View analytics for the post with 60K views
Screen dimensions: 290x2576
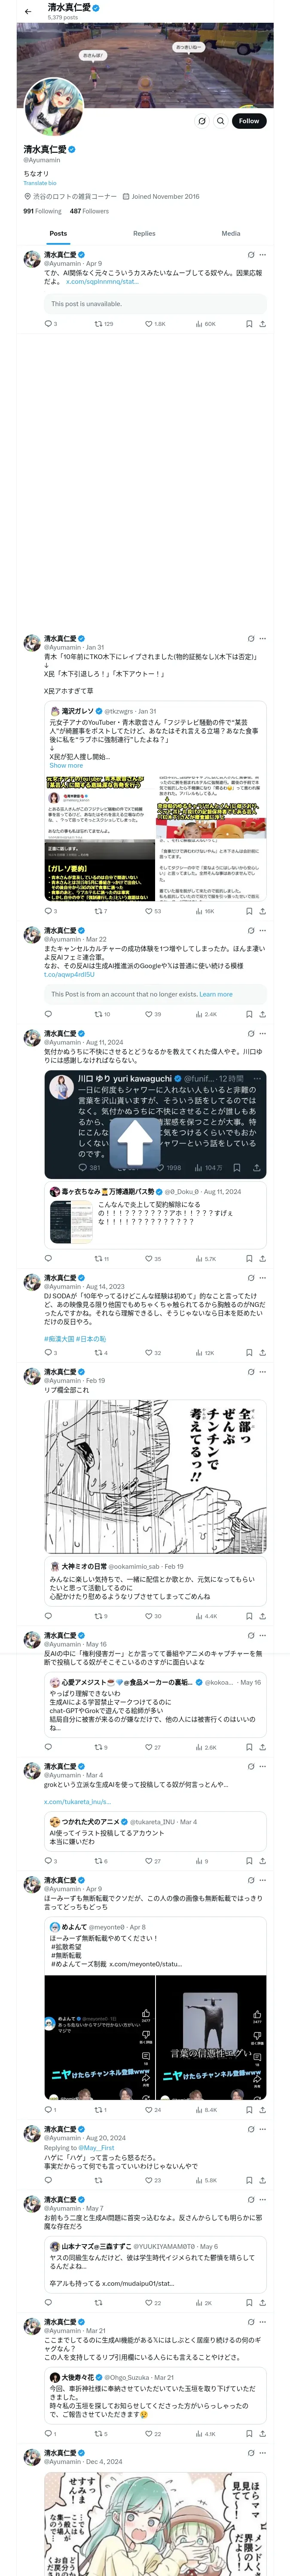pyautogui.click(x=205, y=324)
